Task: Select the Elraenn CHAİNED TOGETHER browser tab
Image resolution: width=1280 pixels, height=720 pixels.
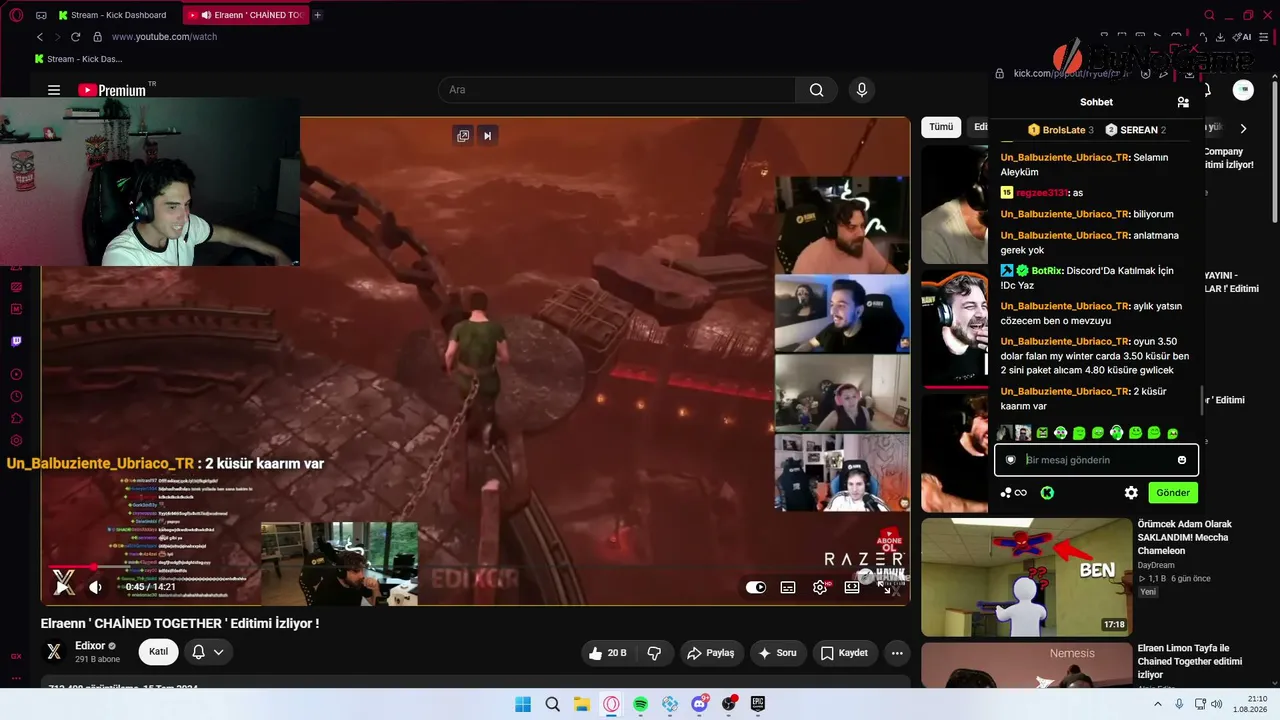Action: pos(246,15)
